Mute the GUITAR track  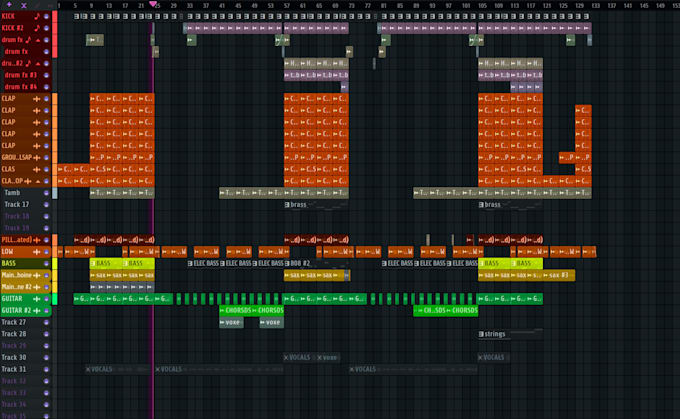tap(46, 299)
